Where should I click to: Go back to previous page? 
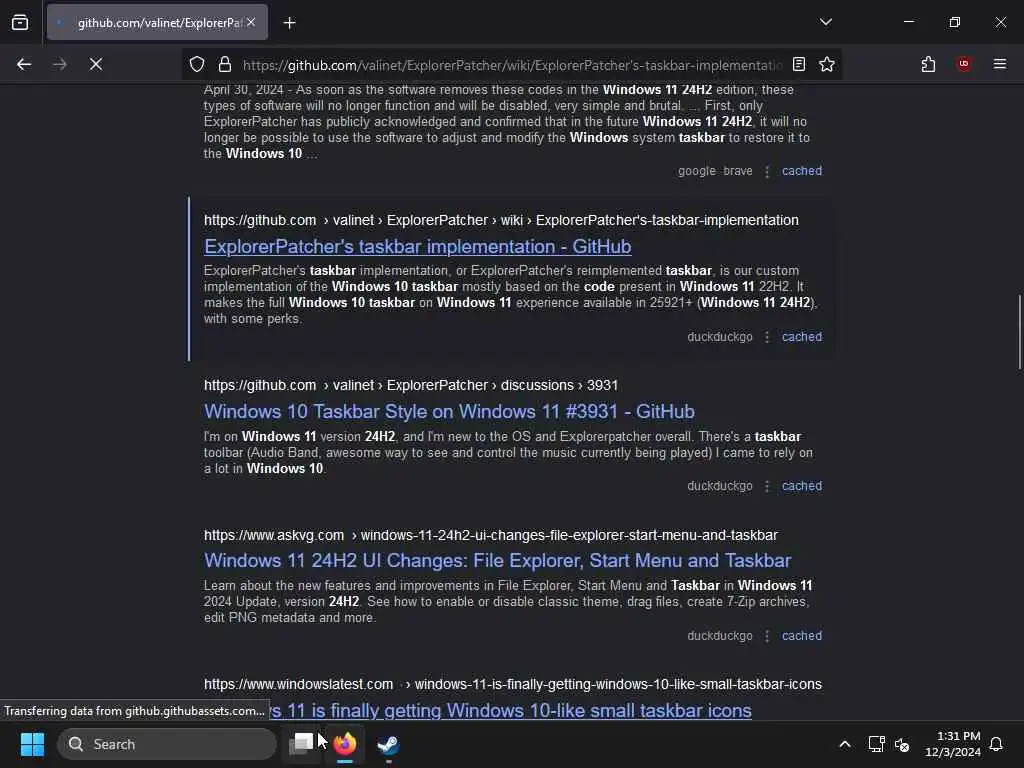click(x=24, y=64)
